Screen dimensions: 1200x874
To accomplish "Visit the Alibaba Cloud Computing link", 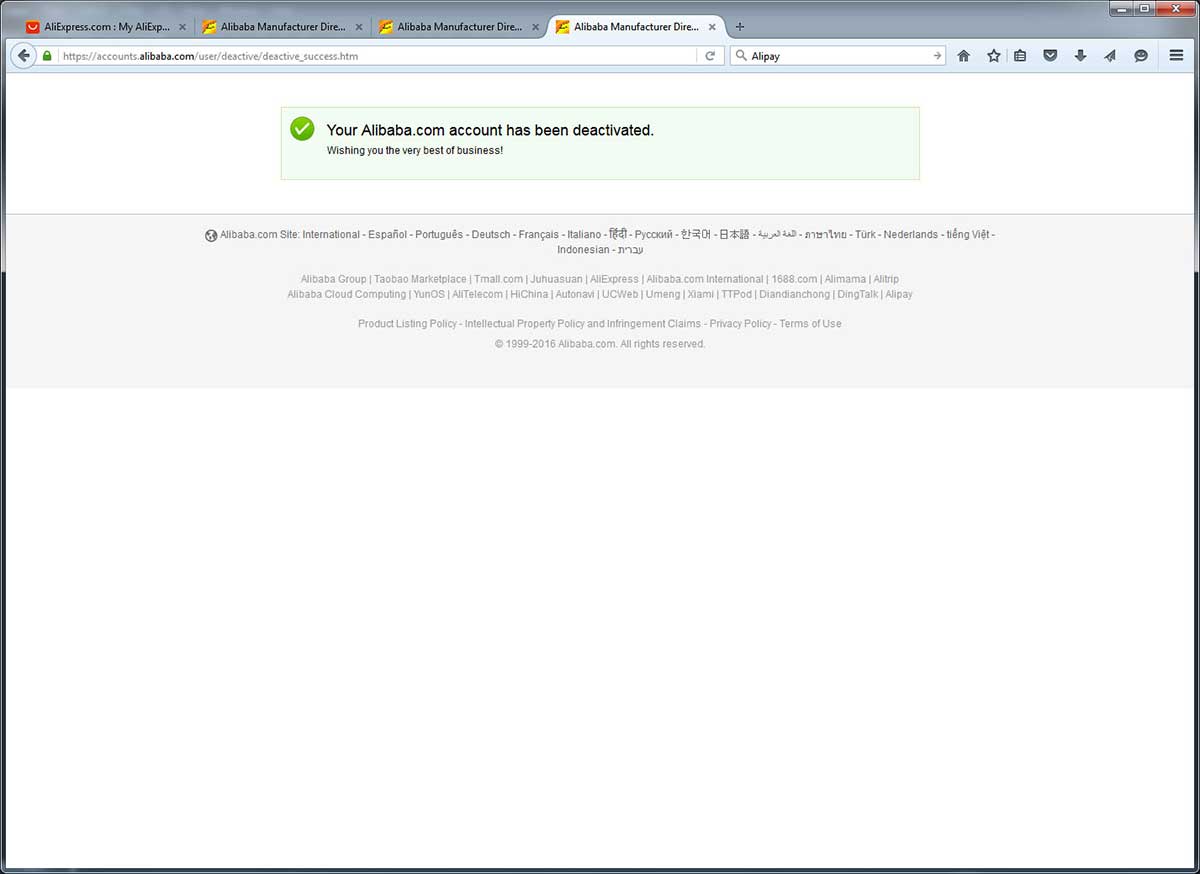I will [x=347, y=295].
